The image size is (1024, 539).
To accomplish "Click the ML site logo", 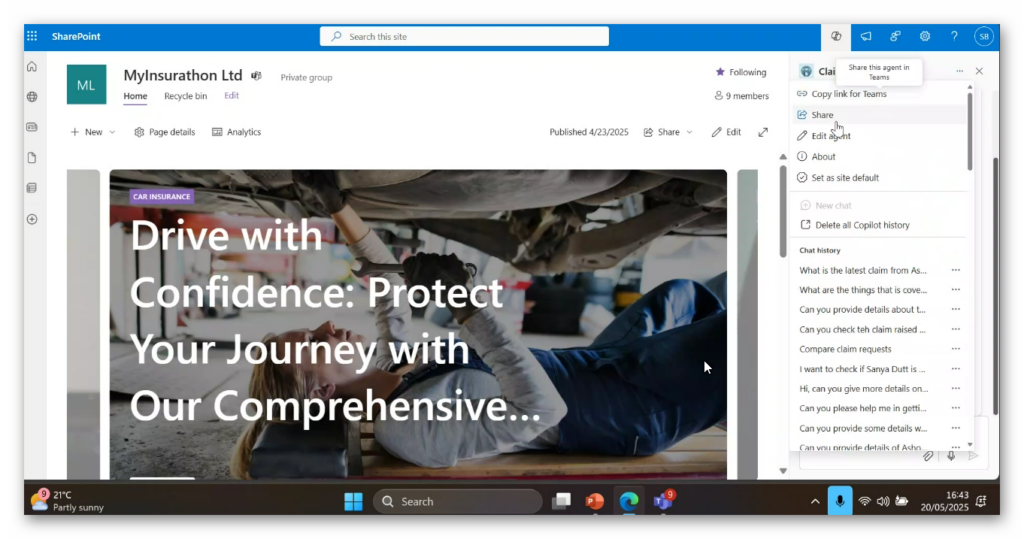I will [x=86, y=84].
